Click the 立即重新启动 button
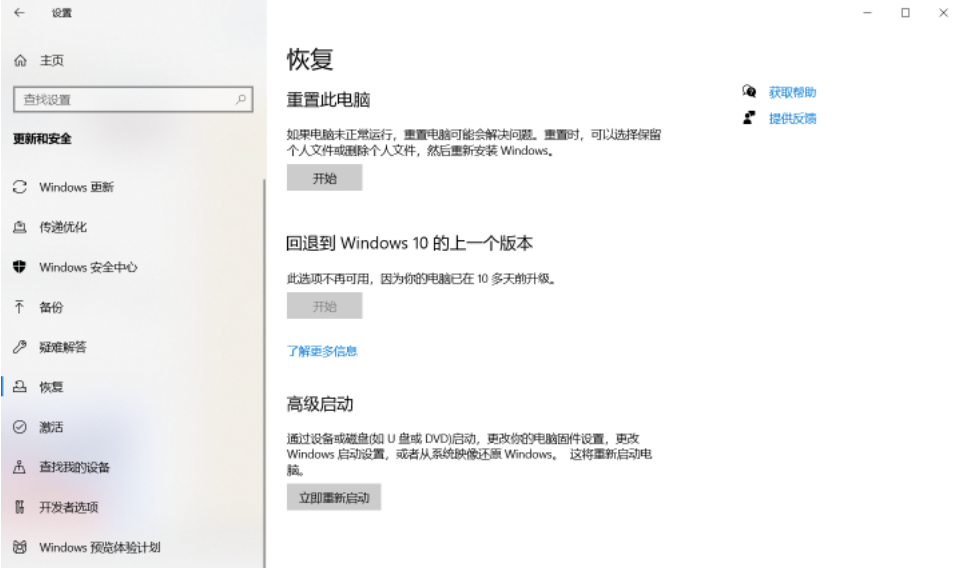 tap(334, 497)
